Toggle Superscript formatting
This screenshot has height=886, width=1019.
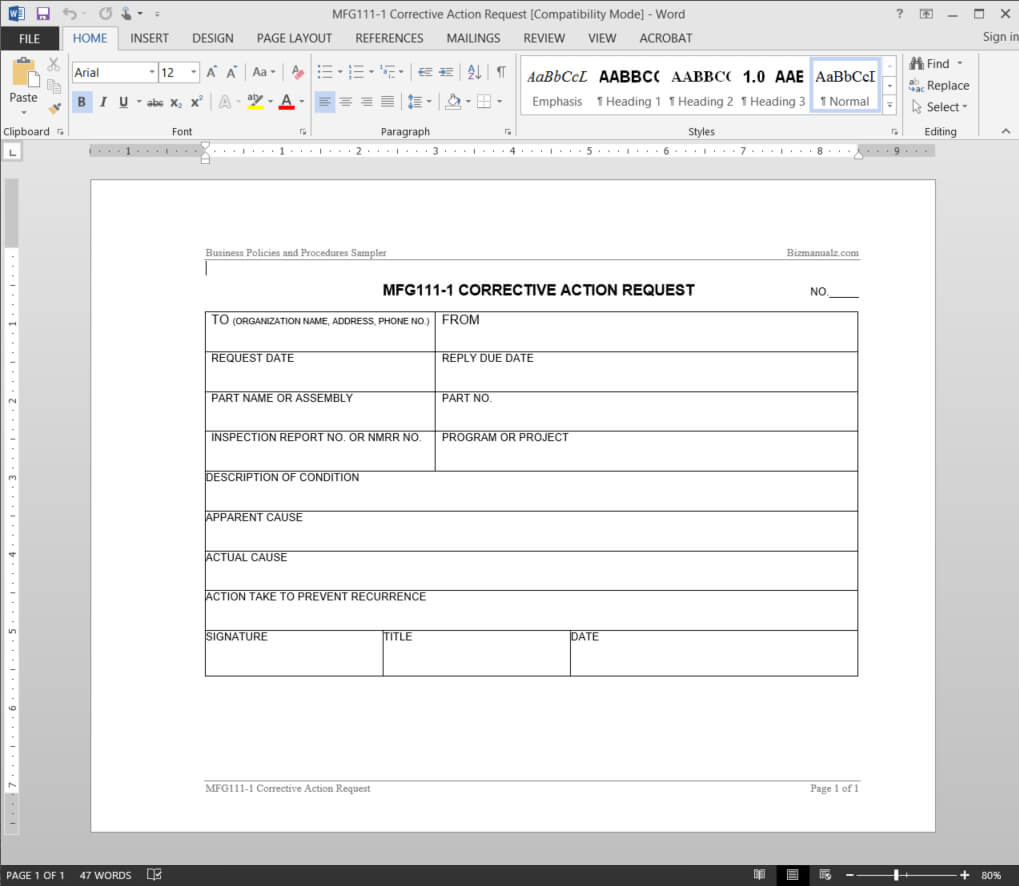(196, 102)
